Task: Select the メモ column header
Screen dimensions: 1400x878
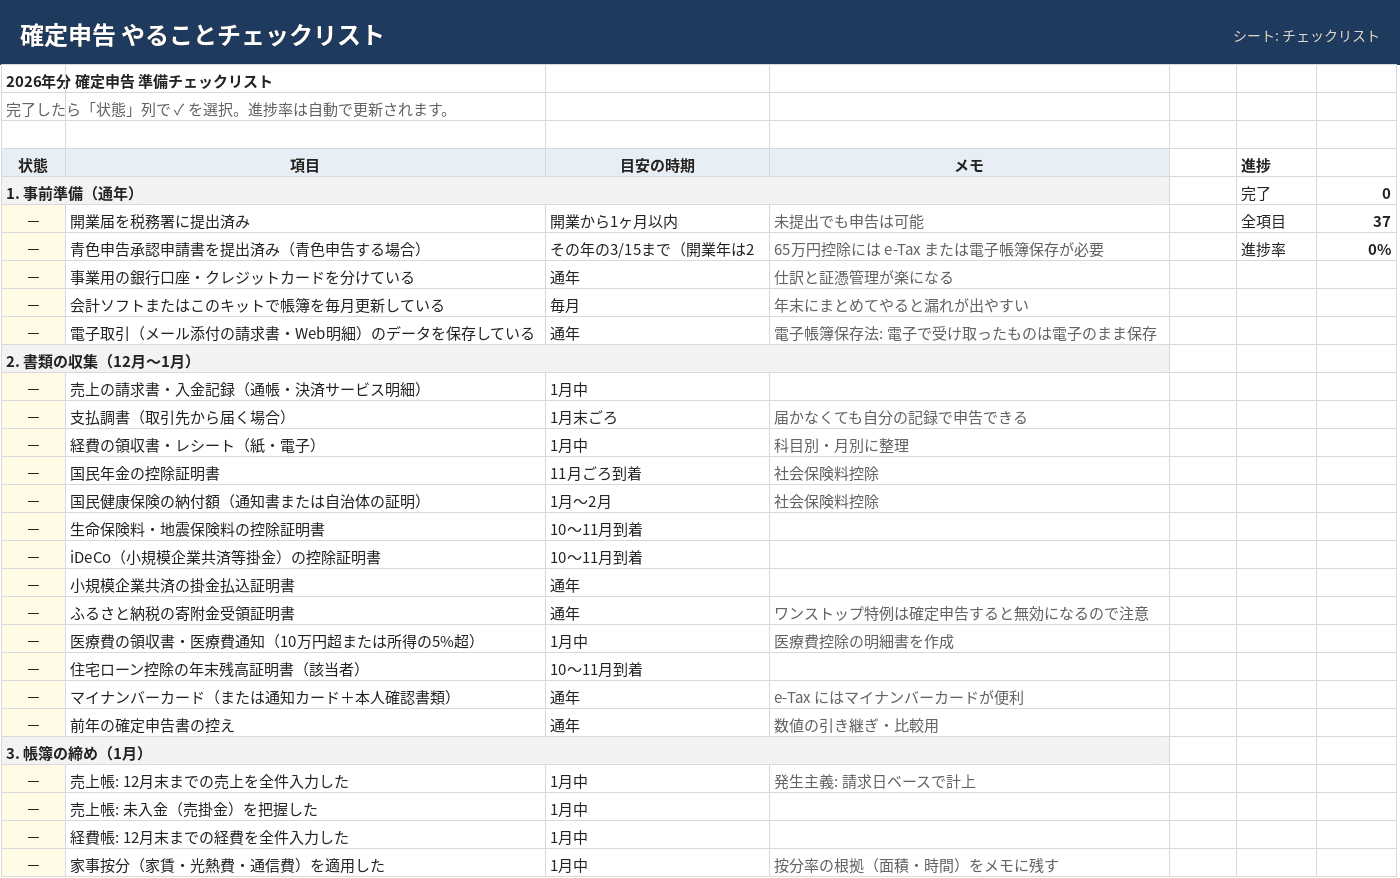Action: (x=969, y=165)
